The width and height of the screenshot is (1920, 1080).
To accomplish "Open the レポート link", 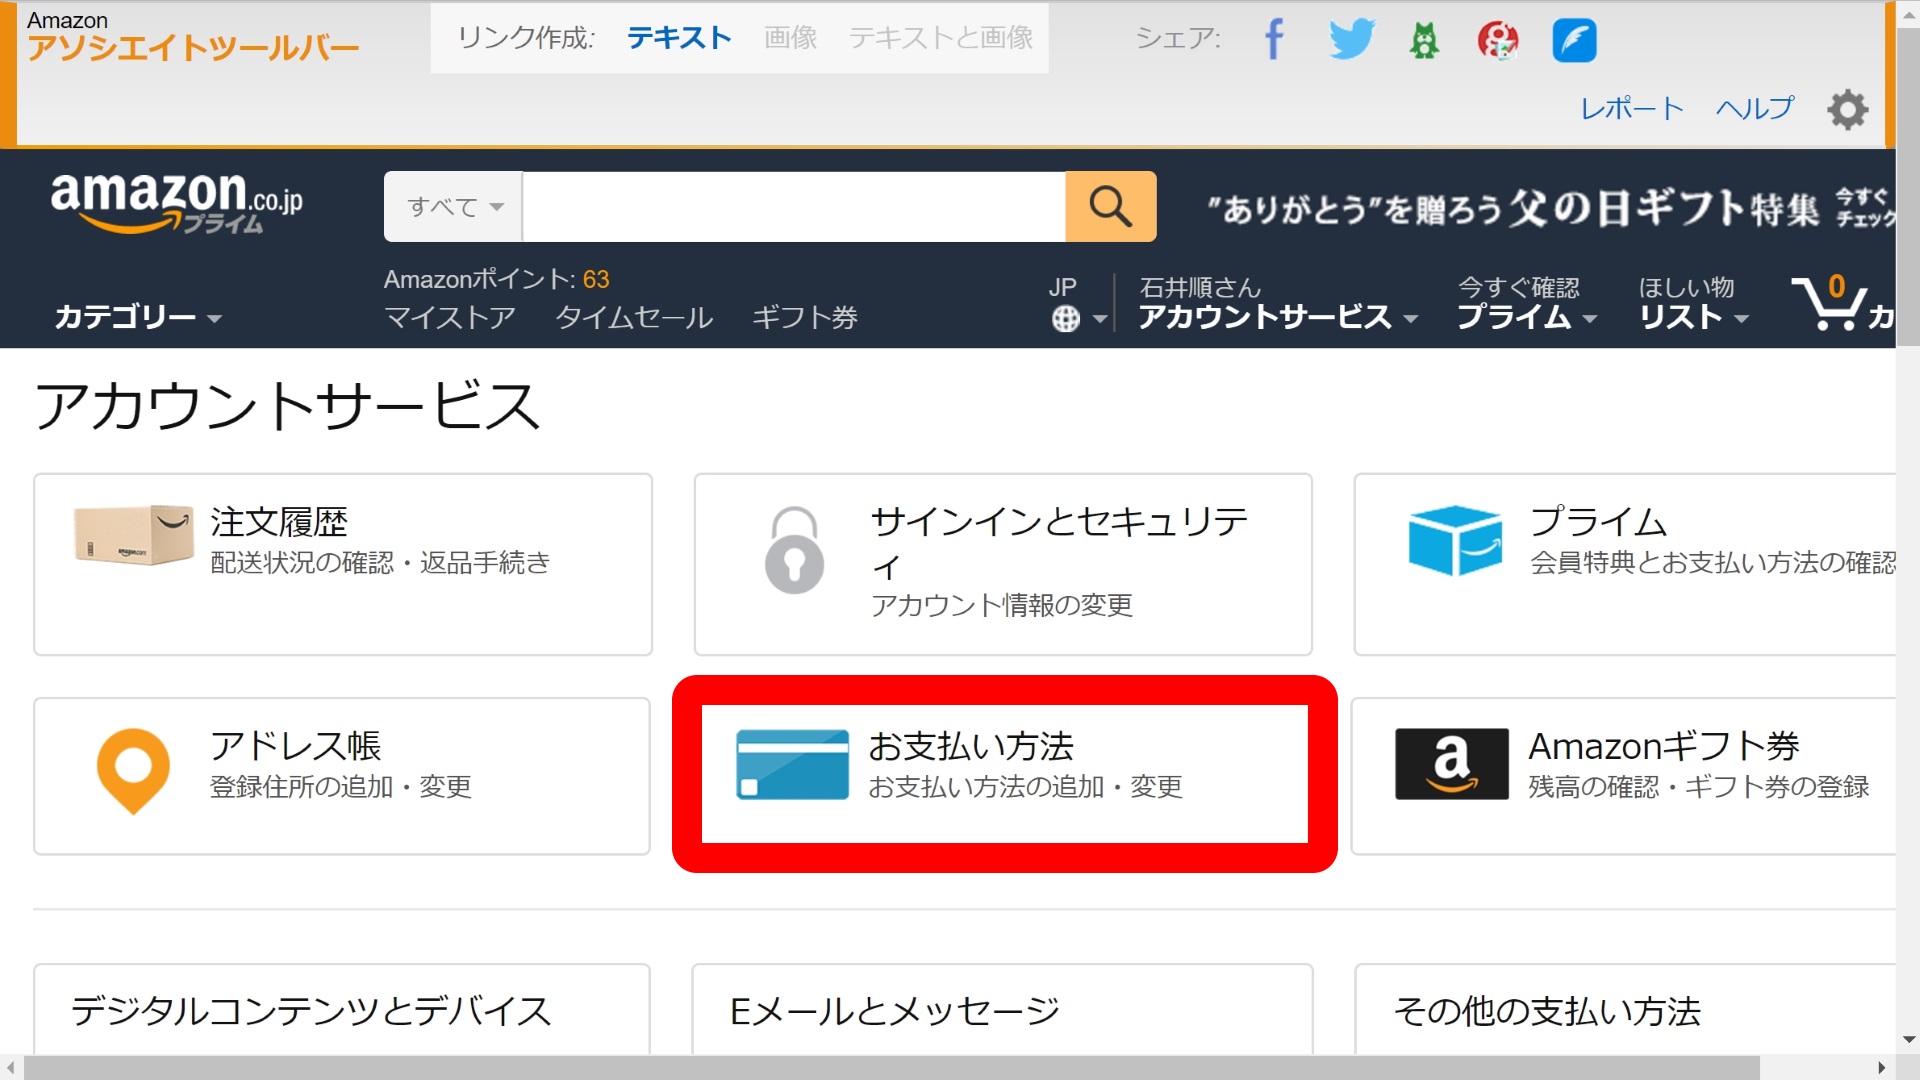I will pyautogui.click(x=1631, y=108).
